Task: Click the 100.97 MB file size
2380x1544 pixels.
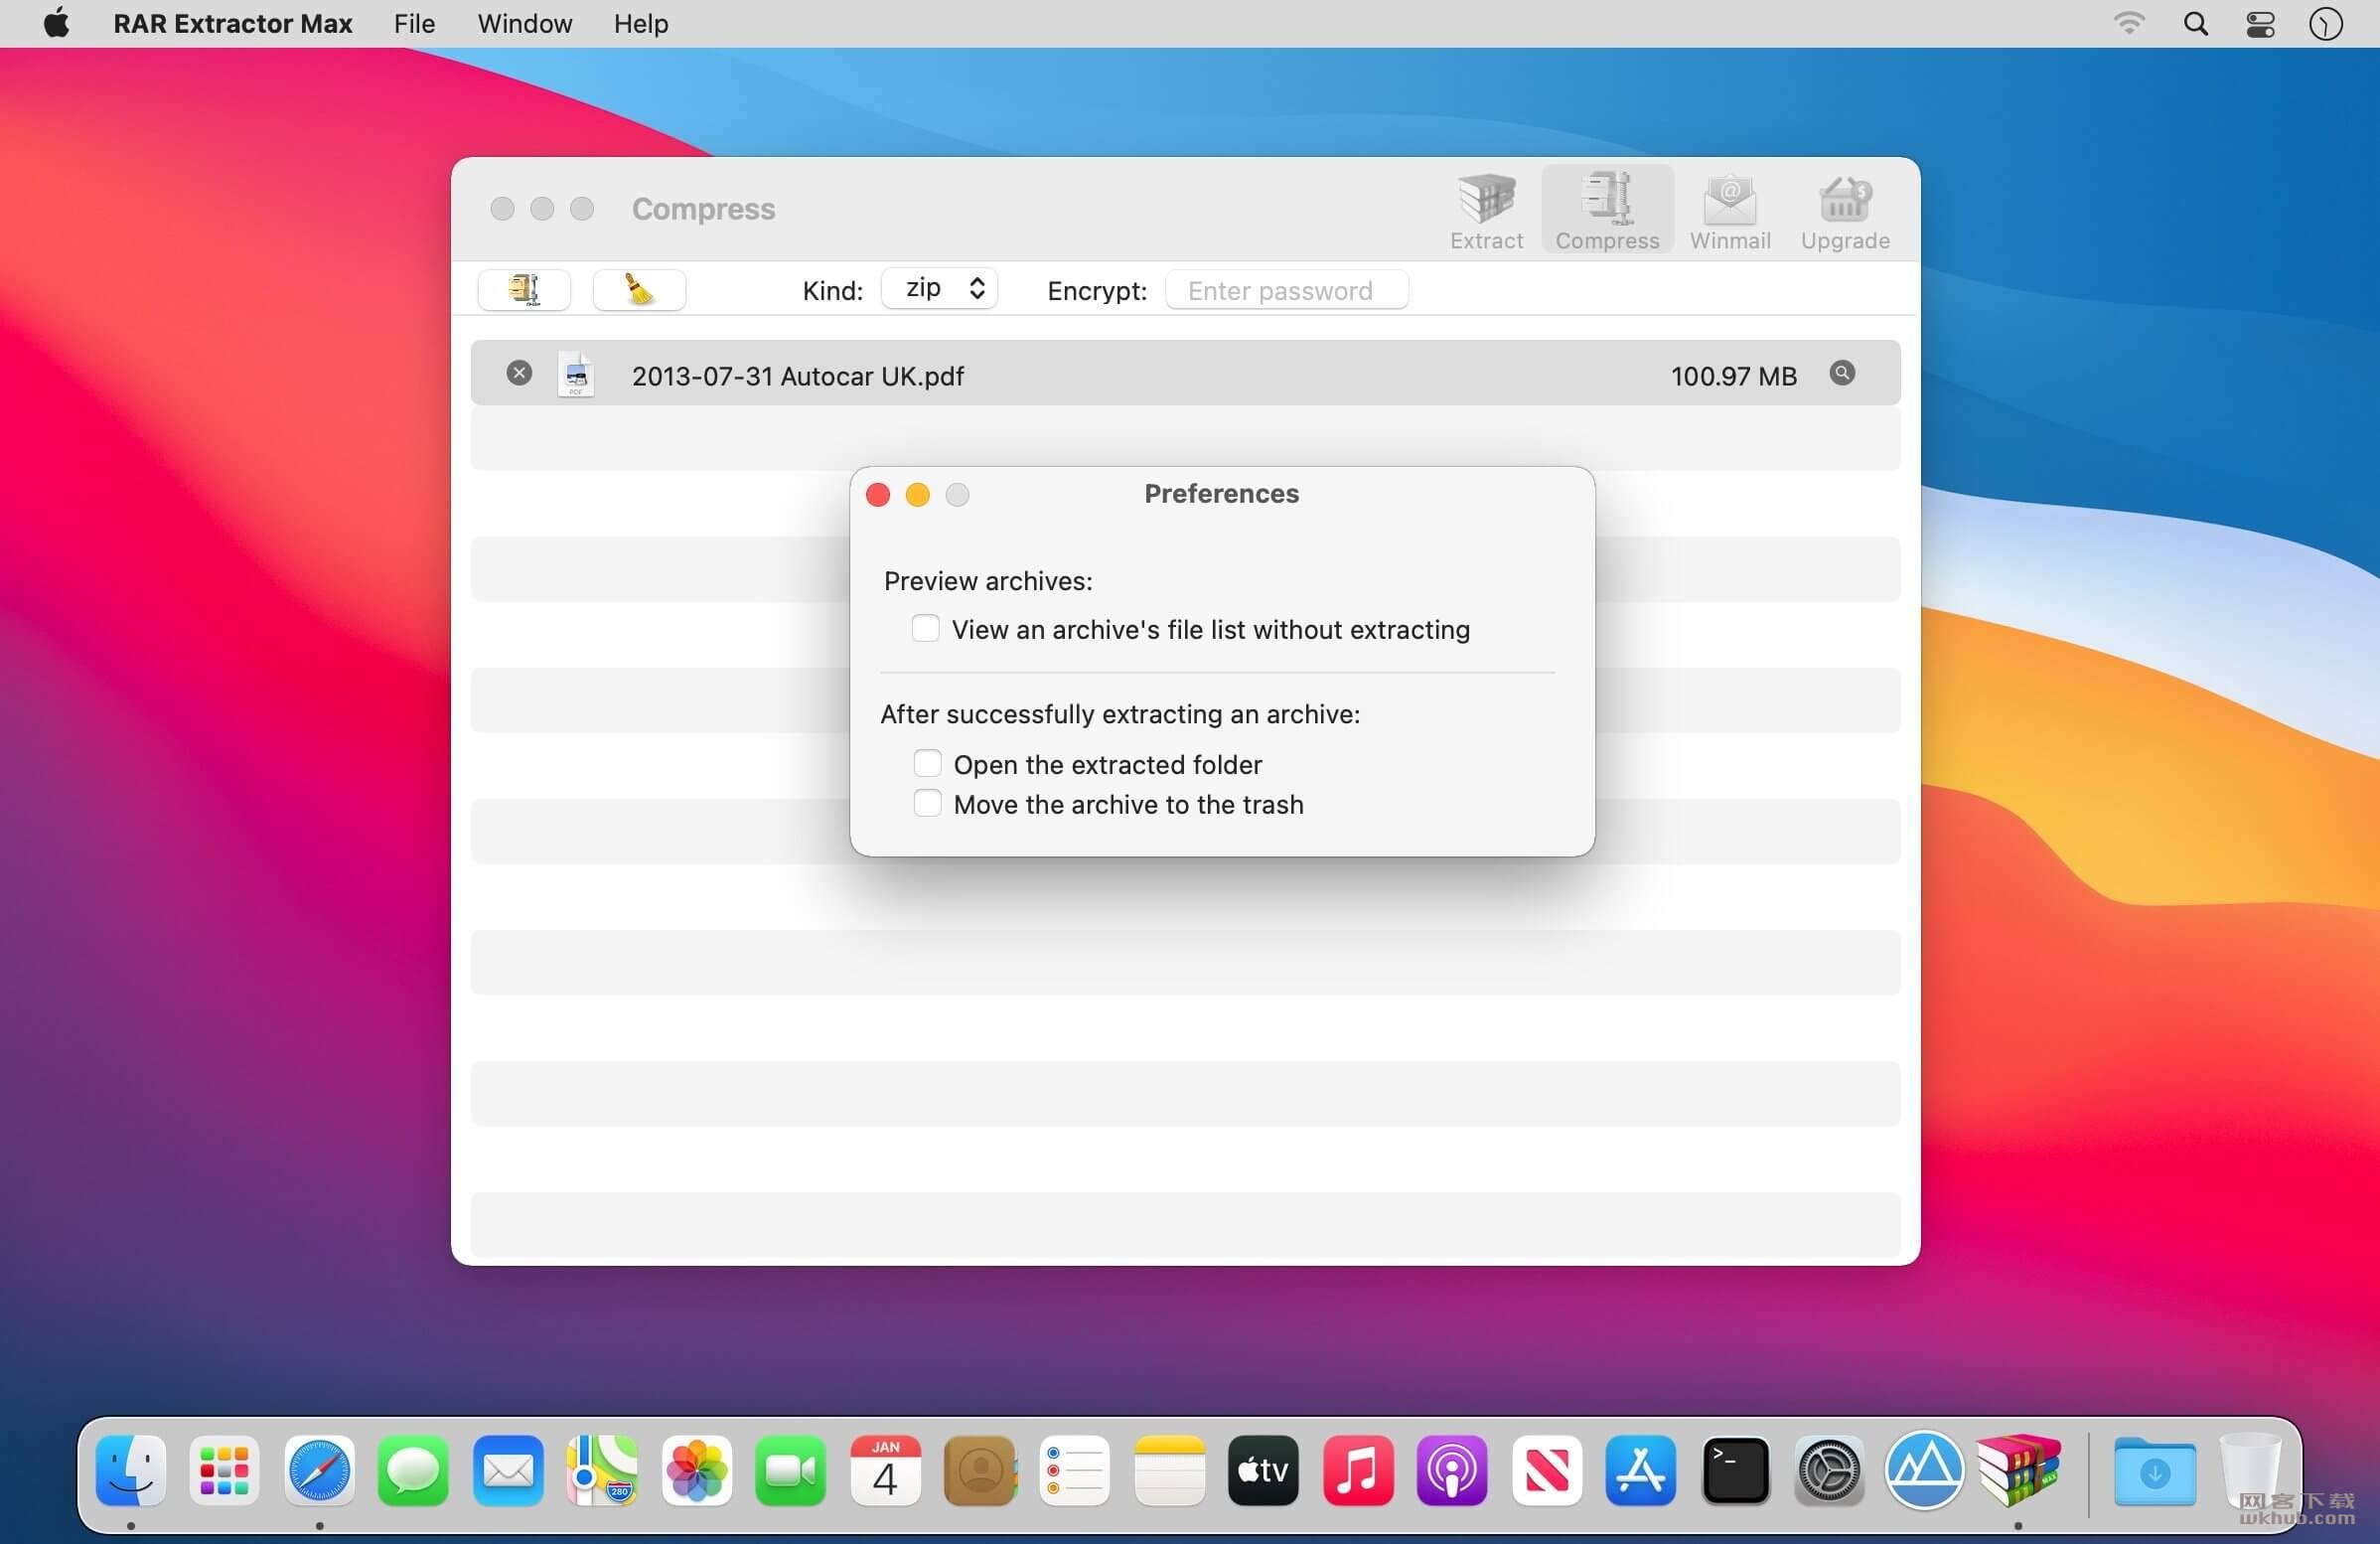Action: click(x=1733, y=376)
